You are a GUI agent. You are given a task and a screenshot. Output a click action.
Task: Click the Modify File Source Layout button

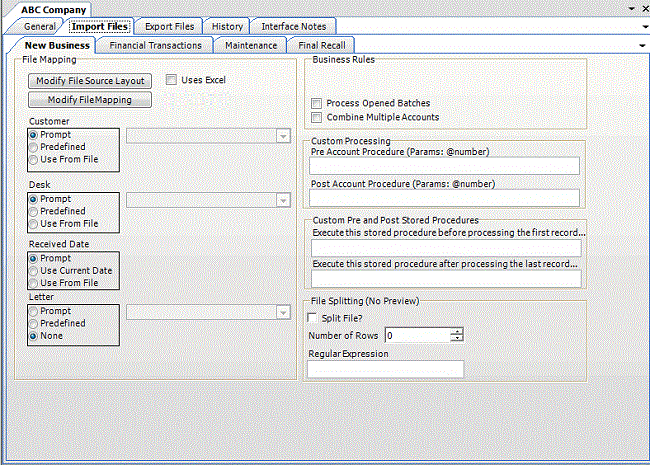pyautogui.click(x=90, y=80)
